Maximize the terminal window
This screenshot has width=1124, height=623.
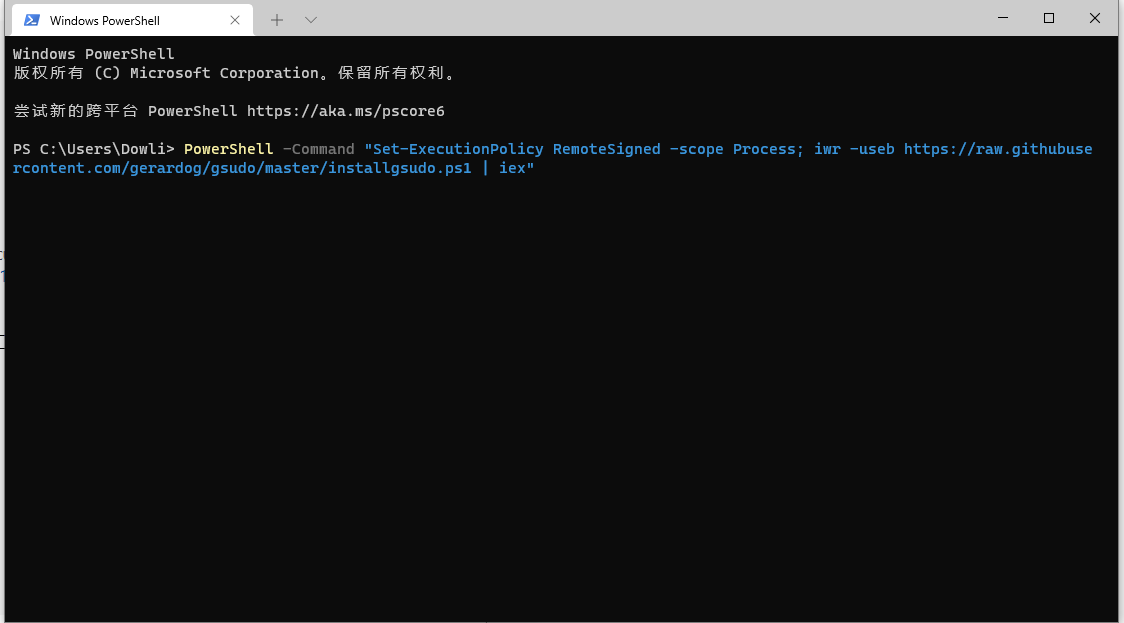point(1049,18)
